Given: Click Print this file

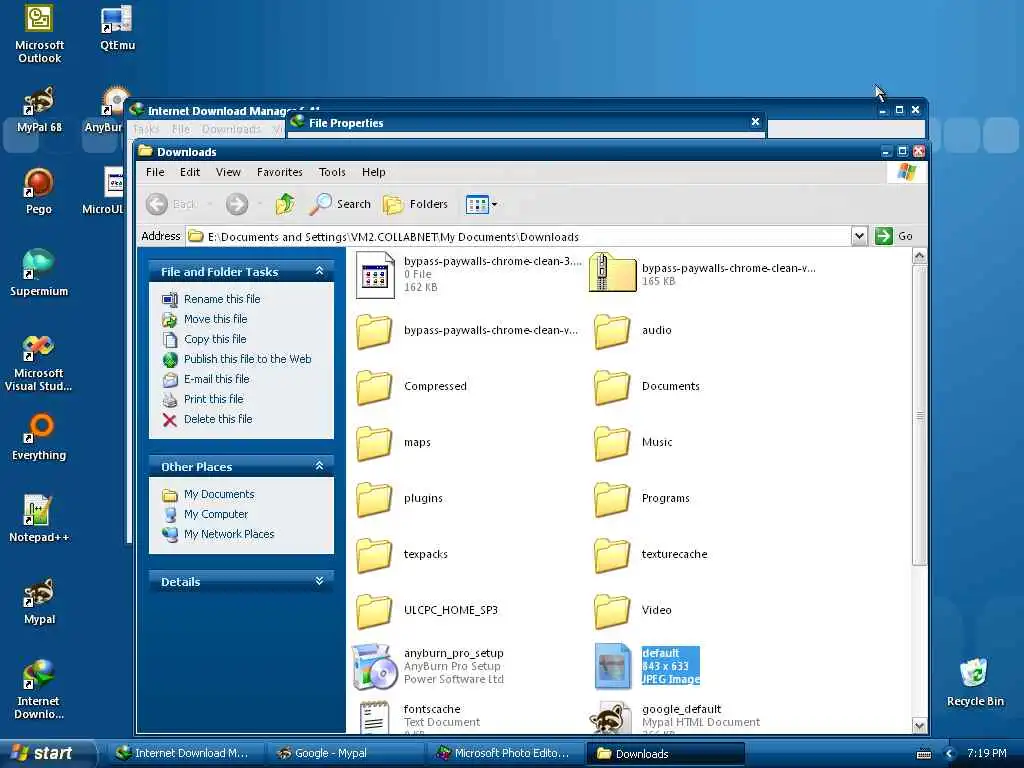Looking at the screenshot, I should pos(214,399).
